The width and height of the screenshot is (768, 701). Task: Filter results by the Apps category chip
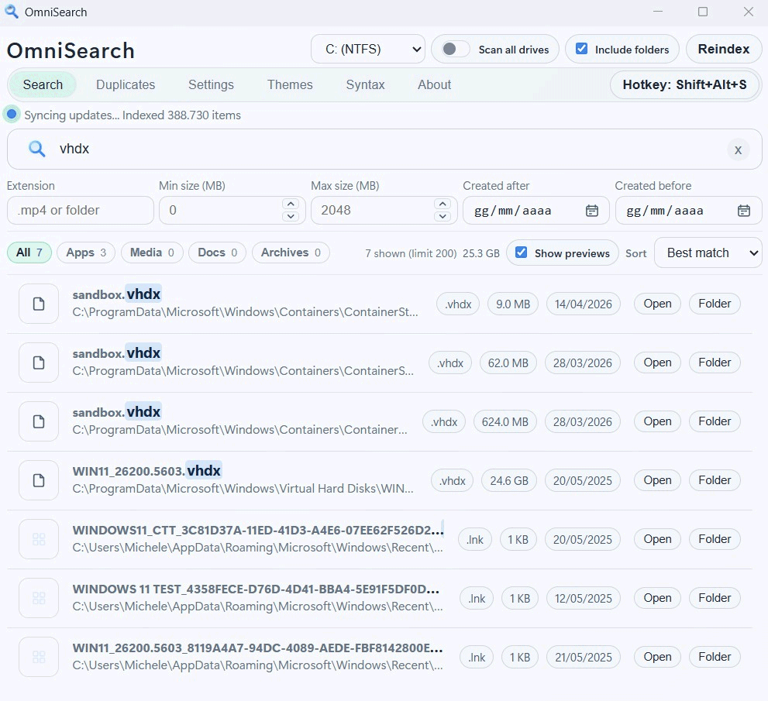click(x=86, y=253)
